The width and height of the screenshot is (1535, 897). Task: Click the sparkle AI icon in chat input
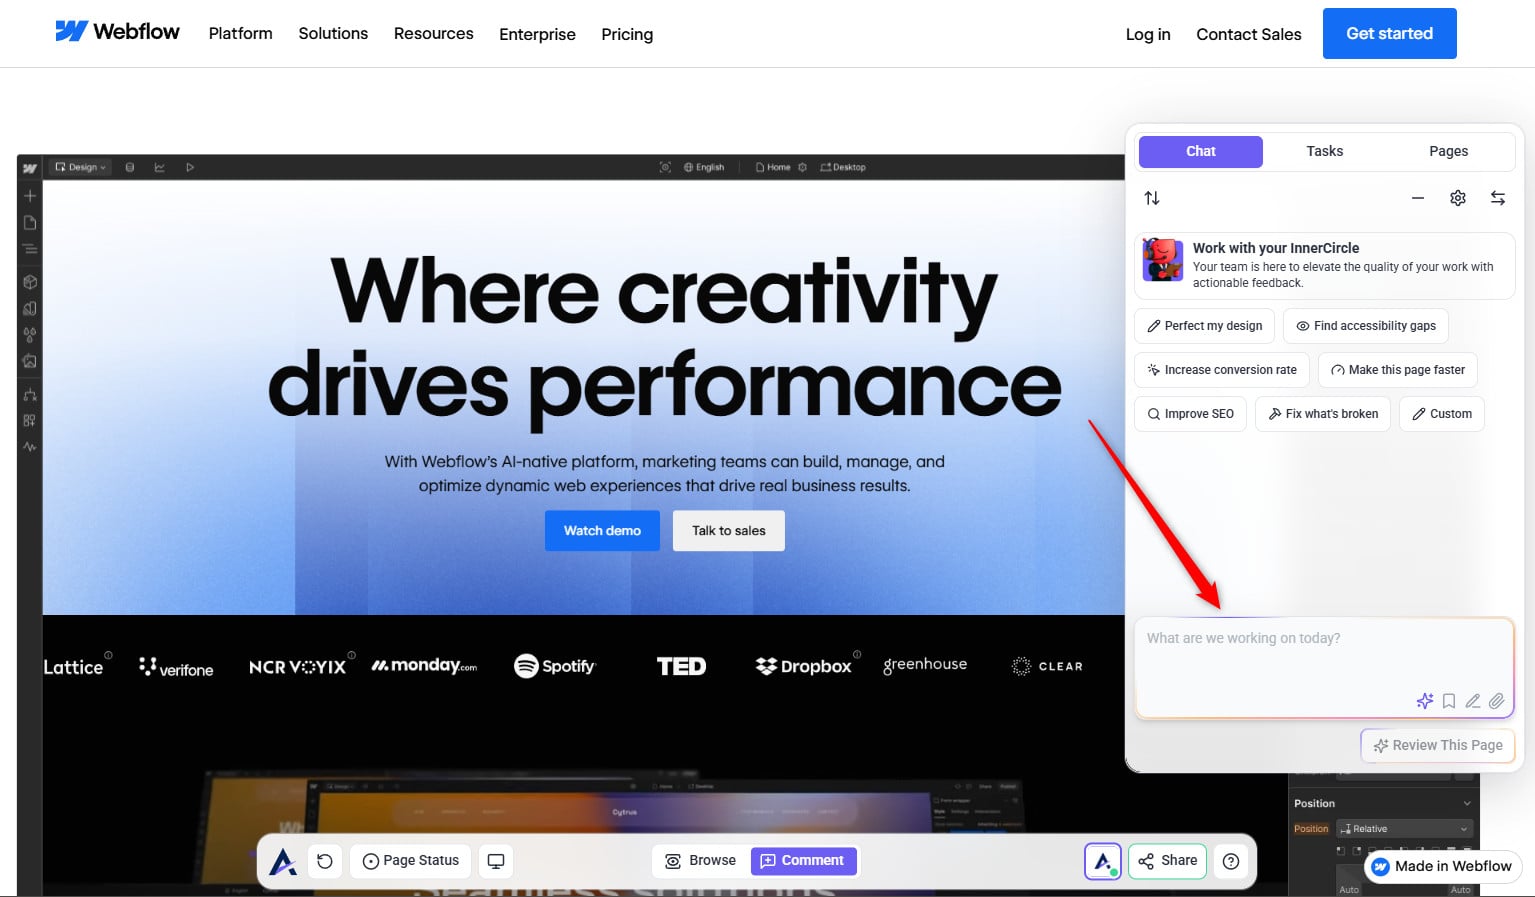point(1424,701)
